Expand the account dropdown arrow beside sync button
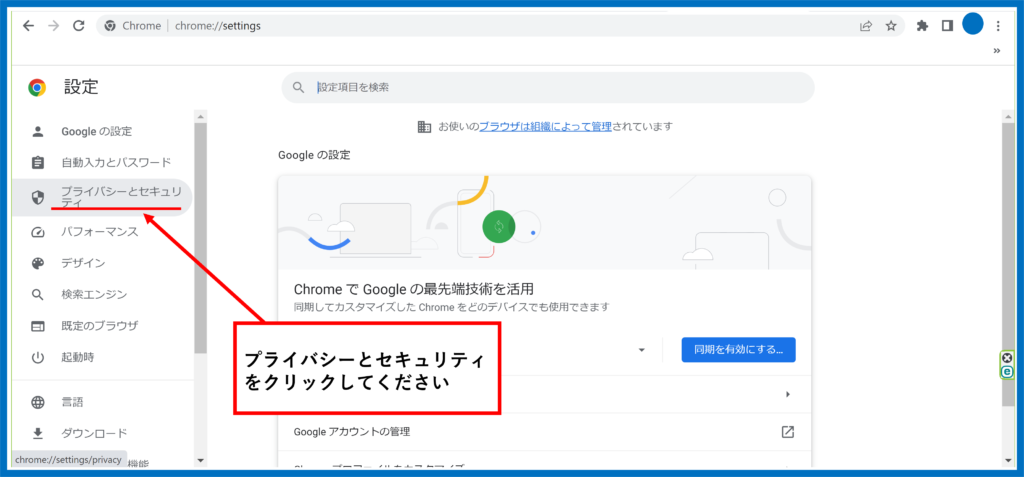This screenshot has height=477, width=1024. (x=641, y=350)
